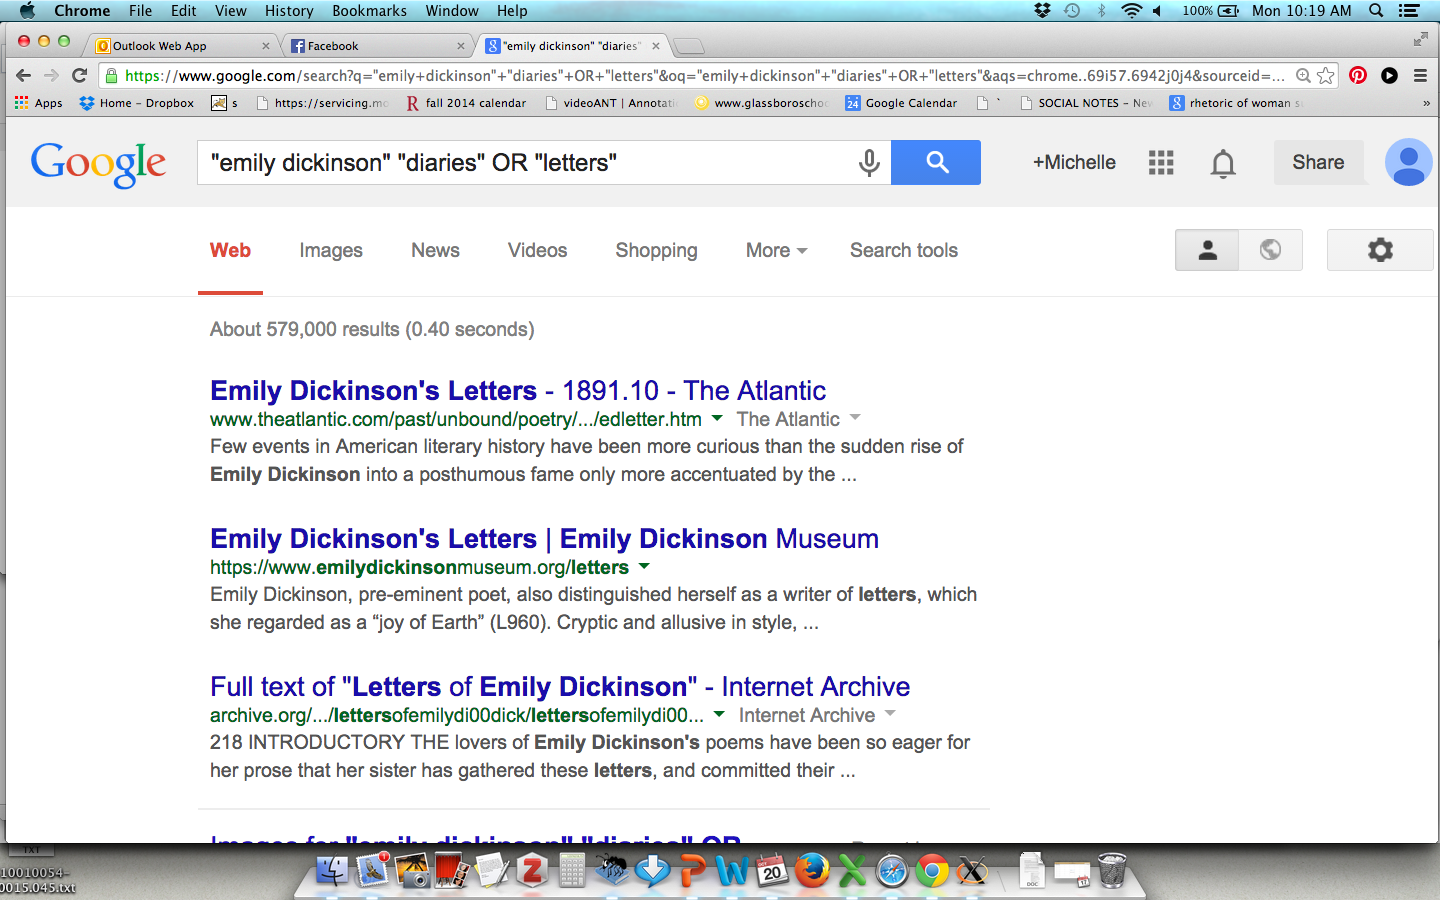
Task: Click the black play-button extension icon
Action: pos(1389,75)
